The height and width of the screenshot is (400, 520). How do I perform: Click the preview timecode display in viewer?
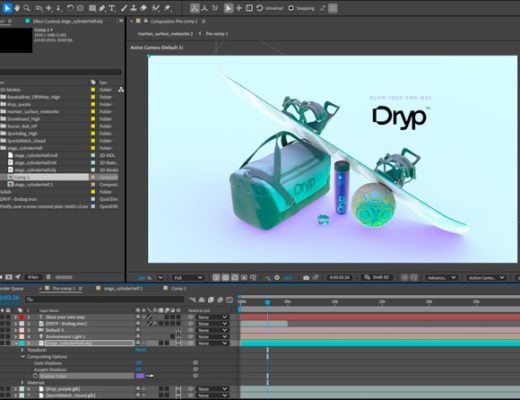pos(339,277)
